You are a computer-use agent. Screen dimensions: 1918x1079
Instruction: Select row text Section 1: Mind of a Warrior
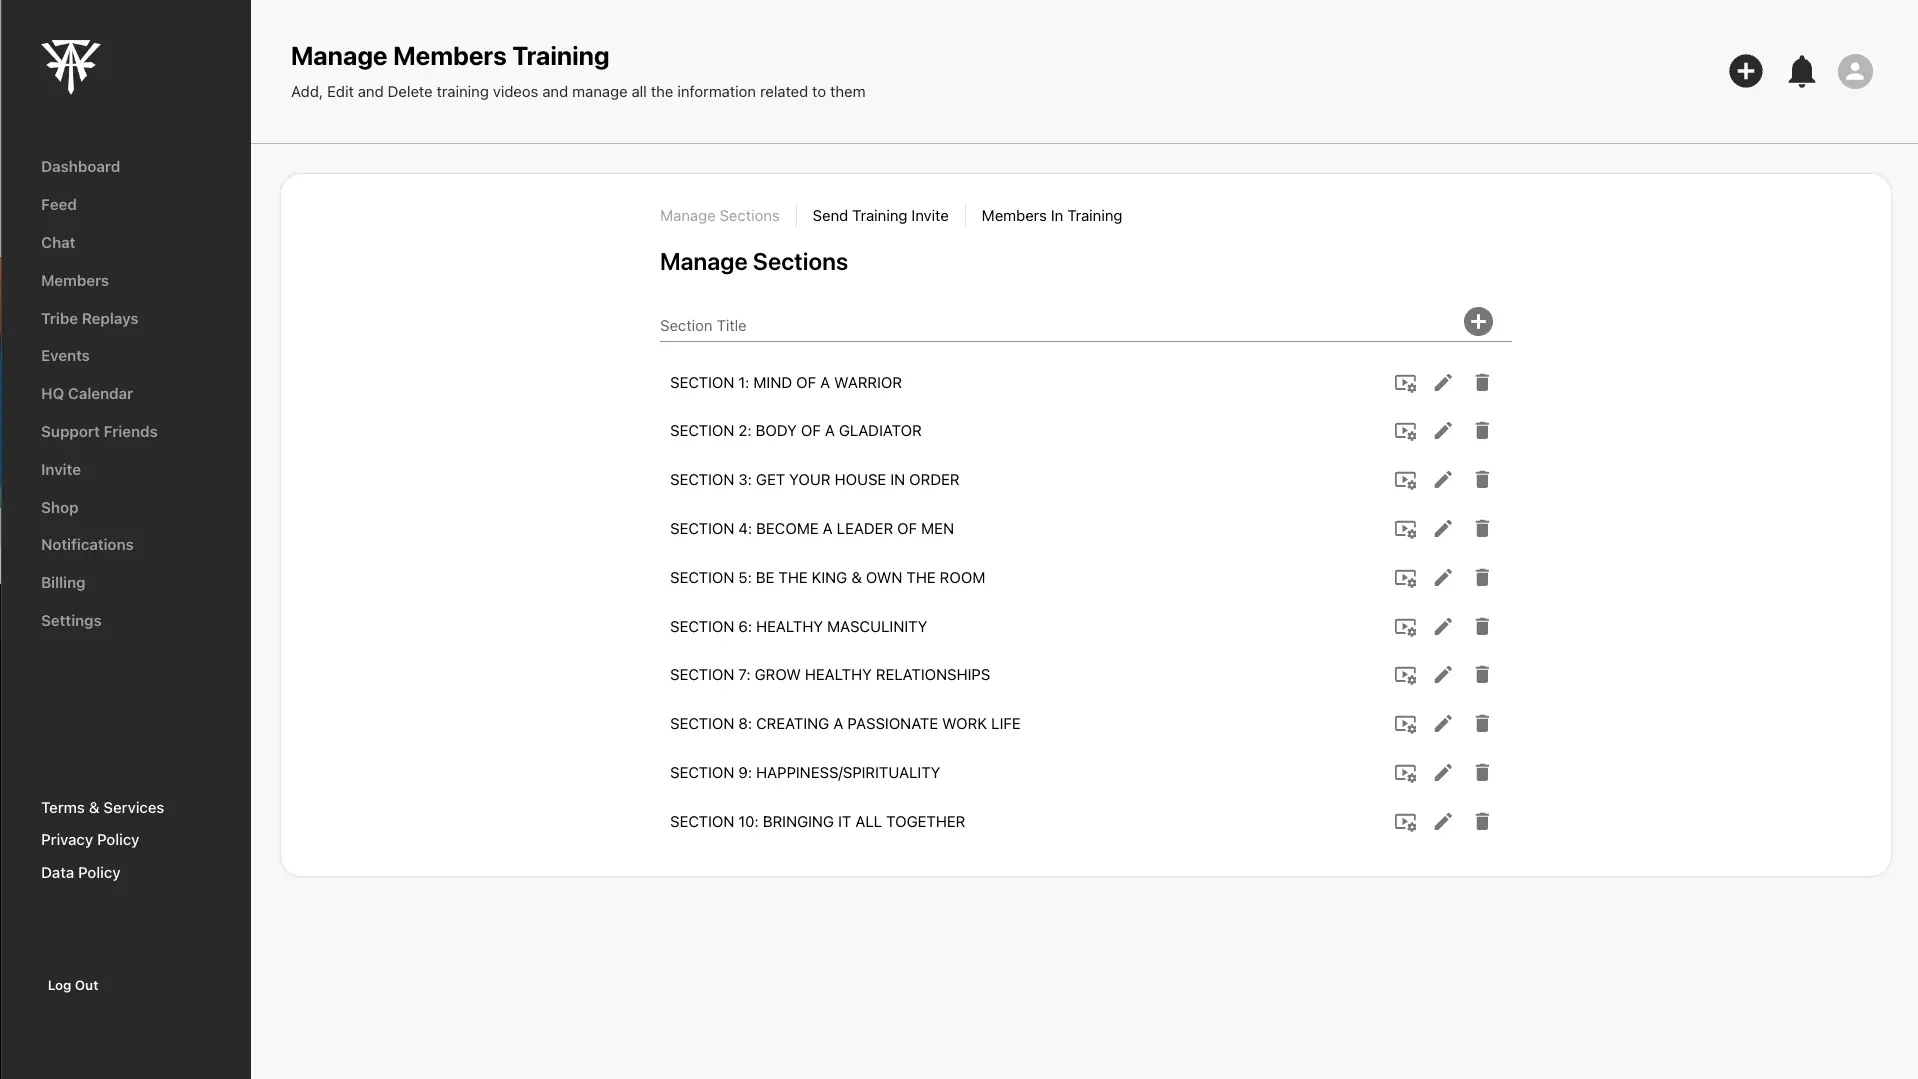tap(786, 383)
